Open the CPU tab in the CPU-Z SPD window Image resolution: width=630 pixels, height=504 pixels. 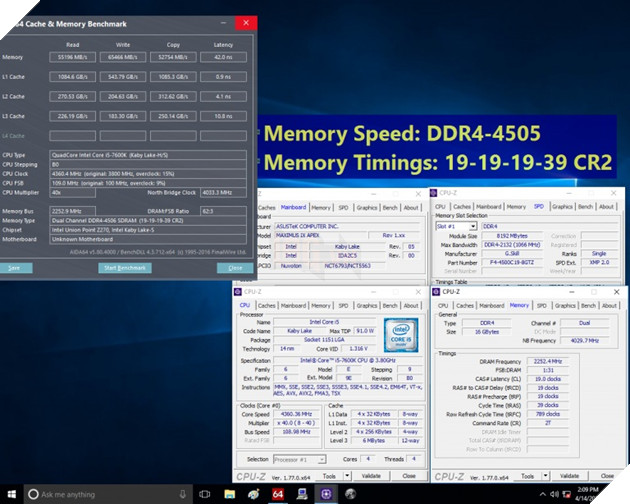pos(440,207)
